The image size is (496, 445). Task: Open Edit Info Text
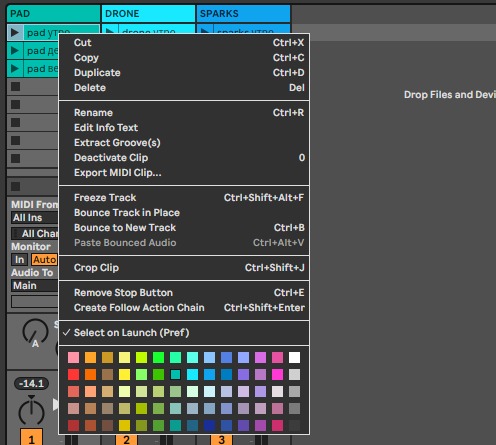tap(184, 128)
